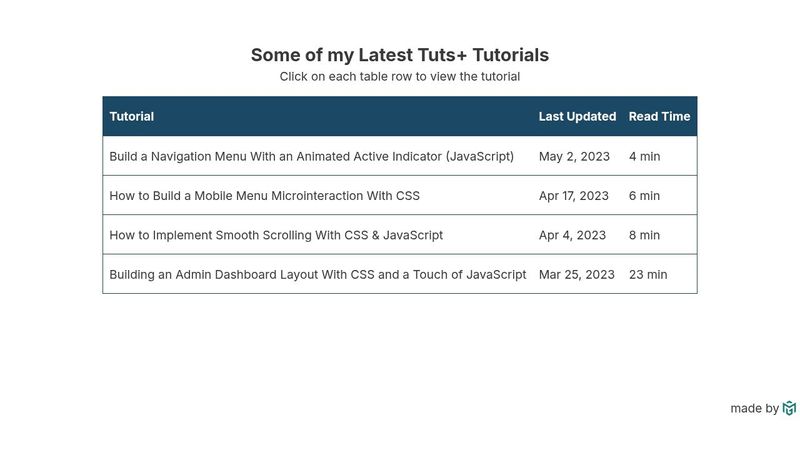Image resolution: width=800 pixels, height=450 pixels.
Task: Open the Smooth Scrolling tutorial row
Action: (x=399, y=235)
